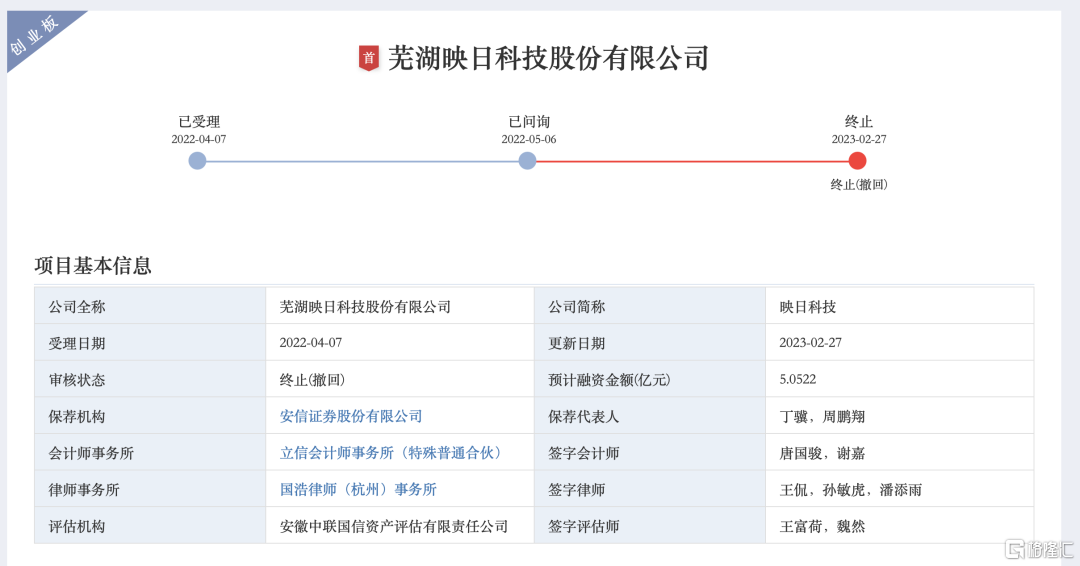This screenshot has width=1080, height=566.
Task: Open the 国浩律师（杭州）事务所 link
Action: 358,490
